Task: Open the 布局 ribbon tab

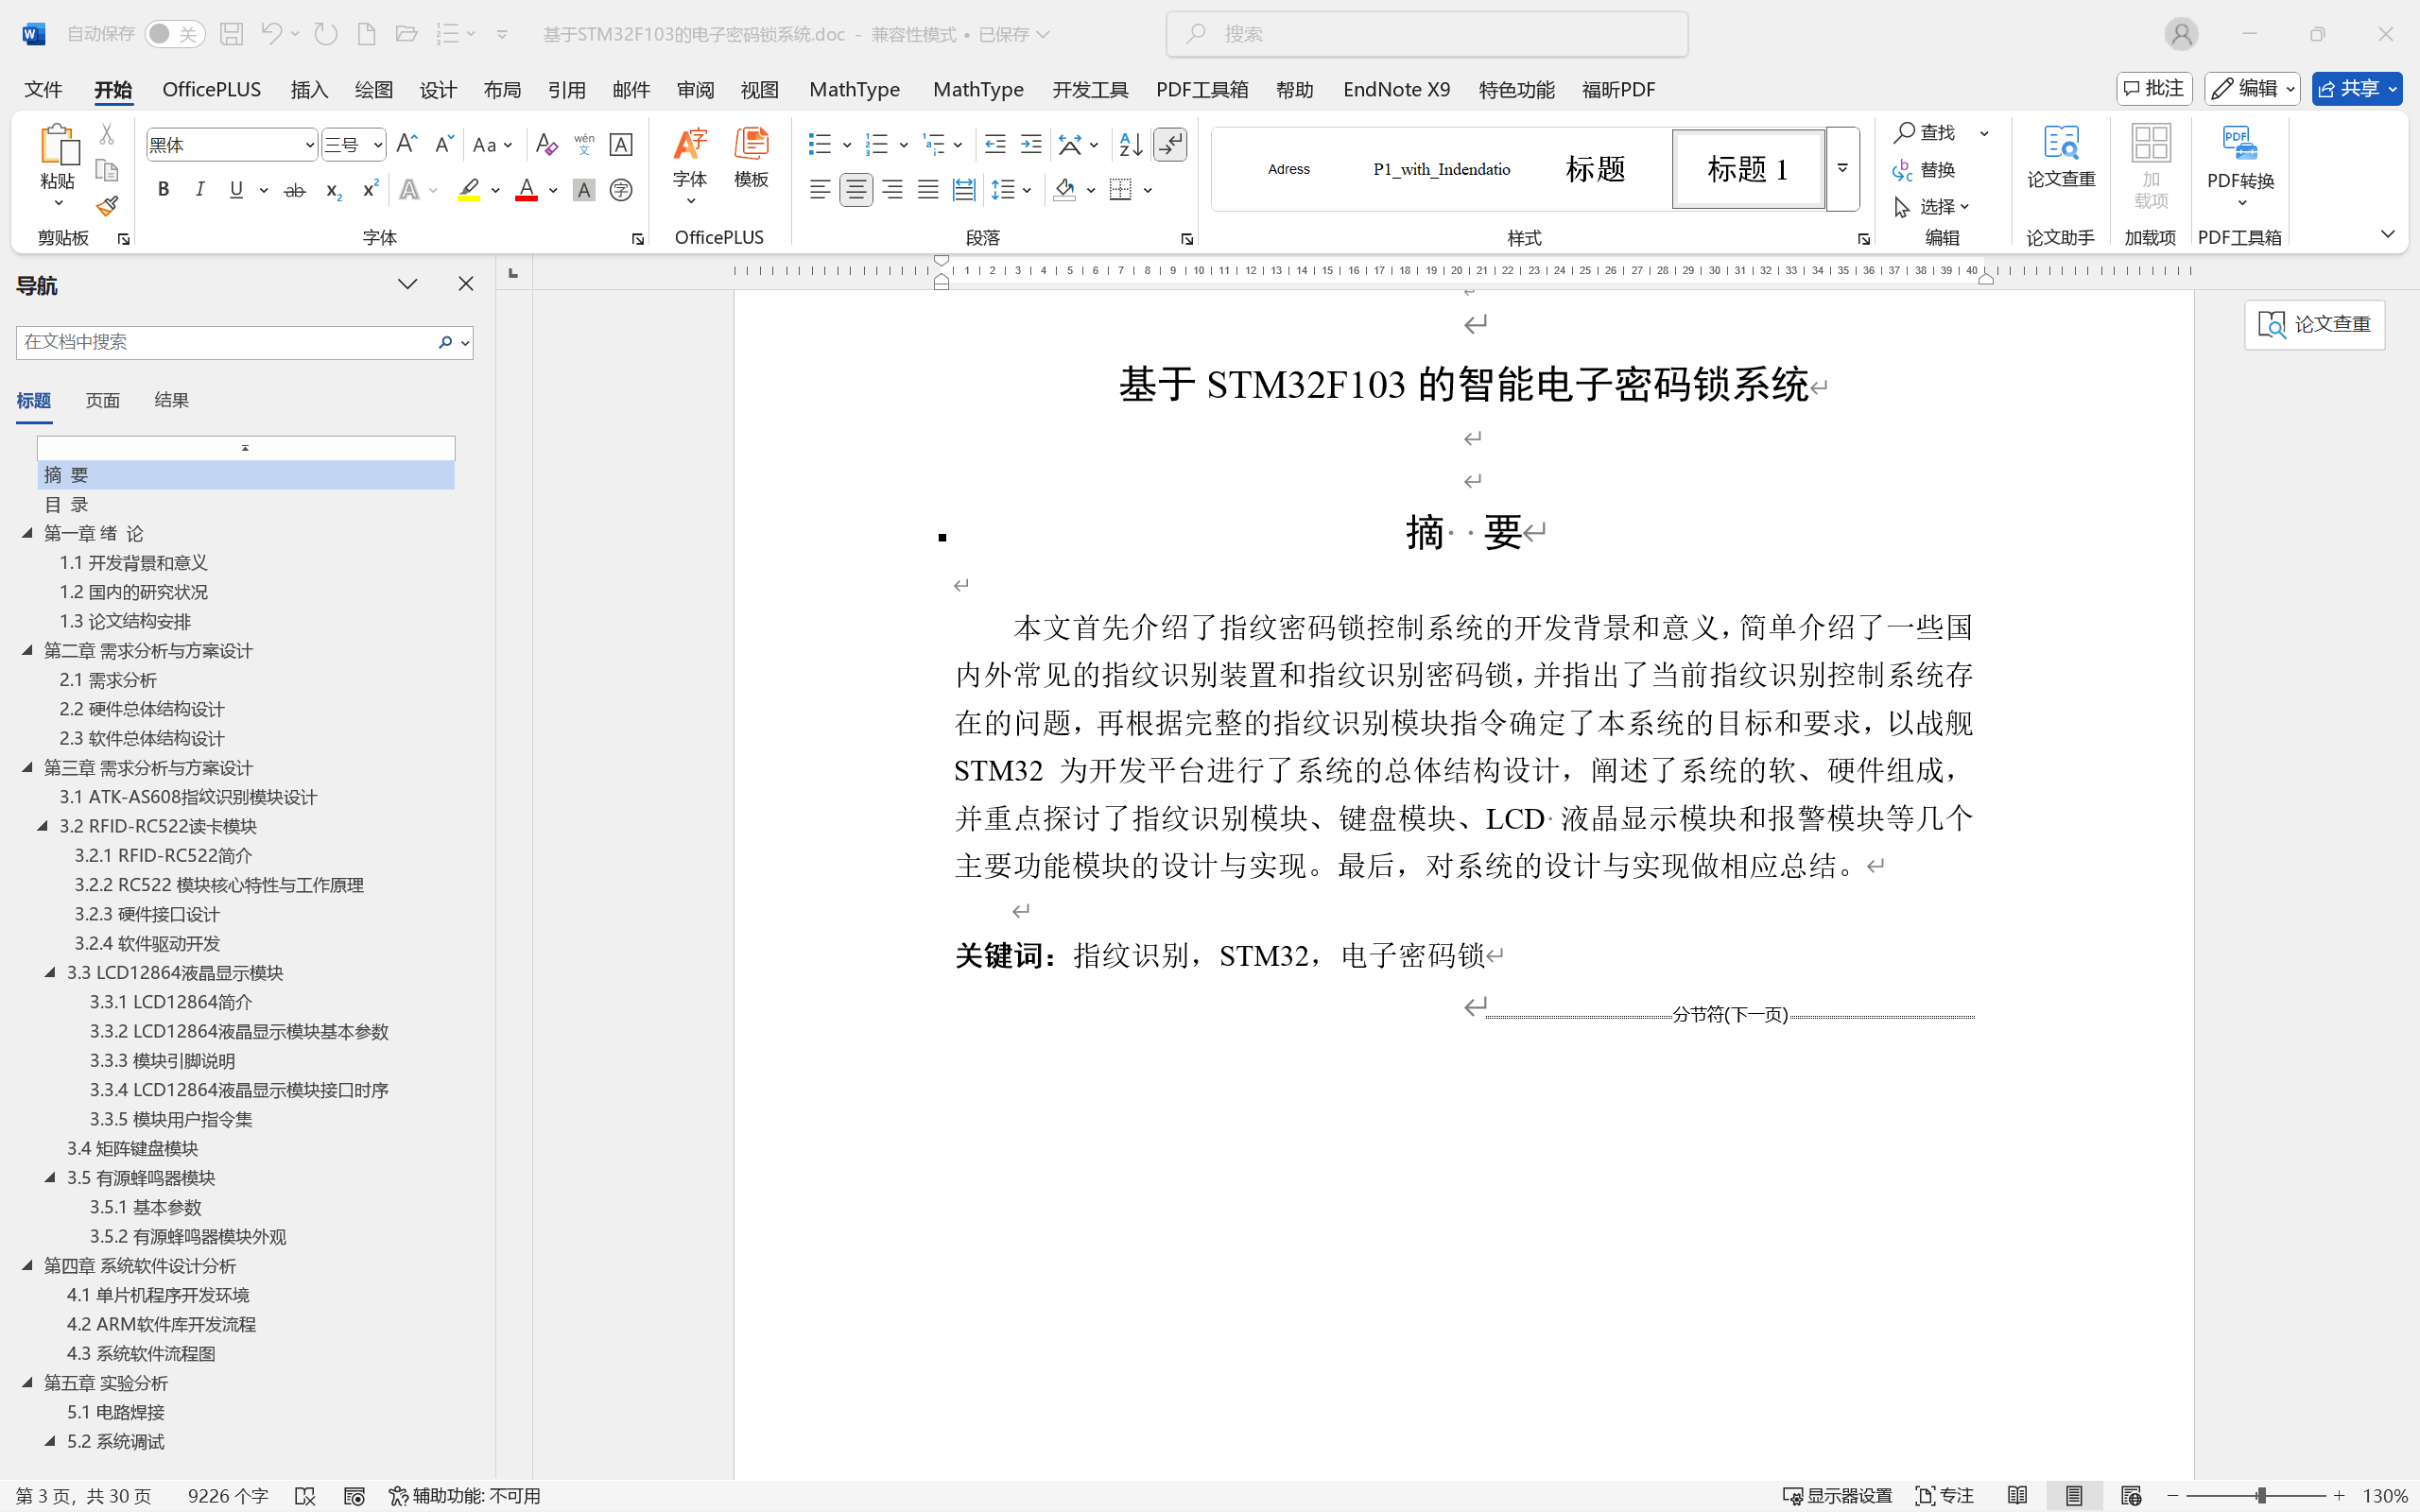Action: click(x=502, y=89)
